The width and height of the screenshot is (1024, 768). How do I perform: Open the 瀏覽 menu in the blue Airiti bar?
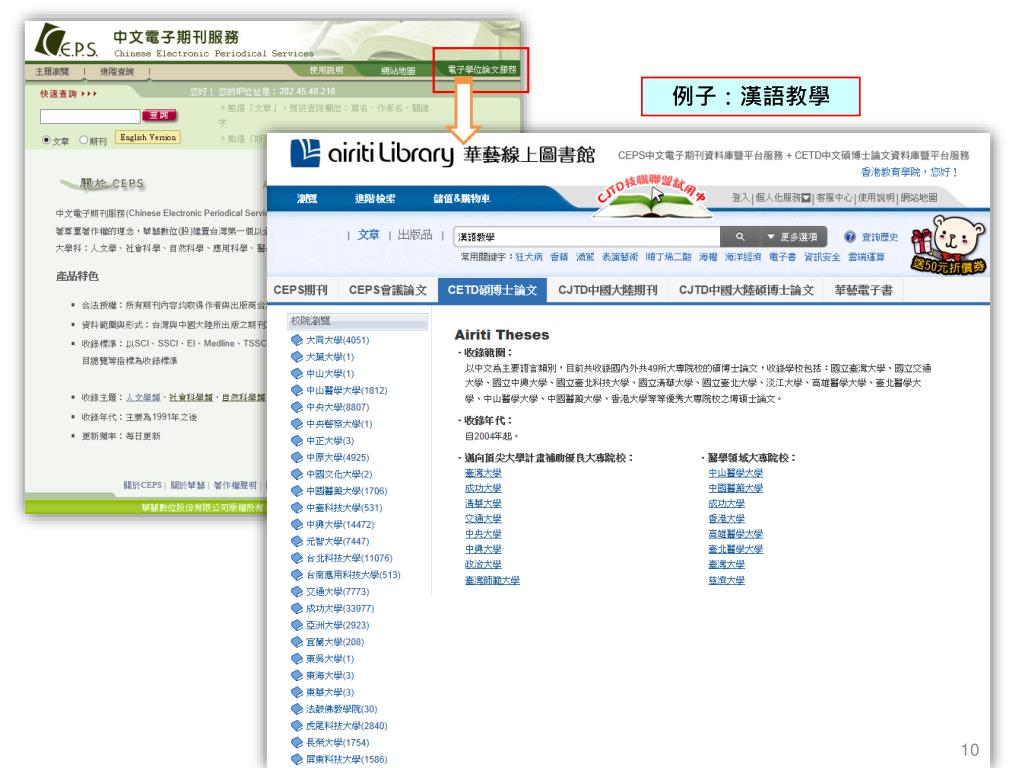point(307,199)
